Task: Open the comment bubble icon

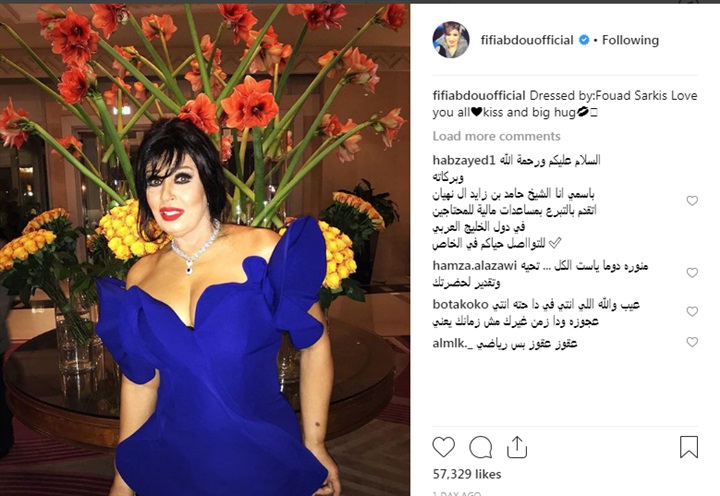Action: (x=480, y=447)
